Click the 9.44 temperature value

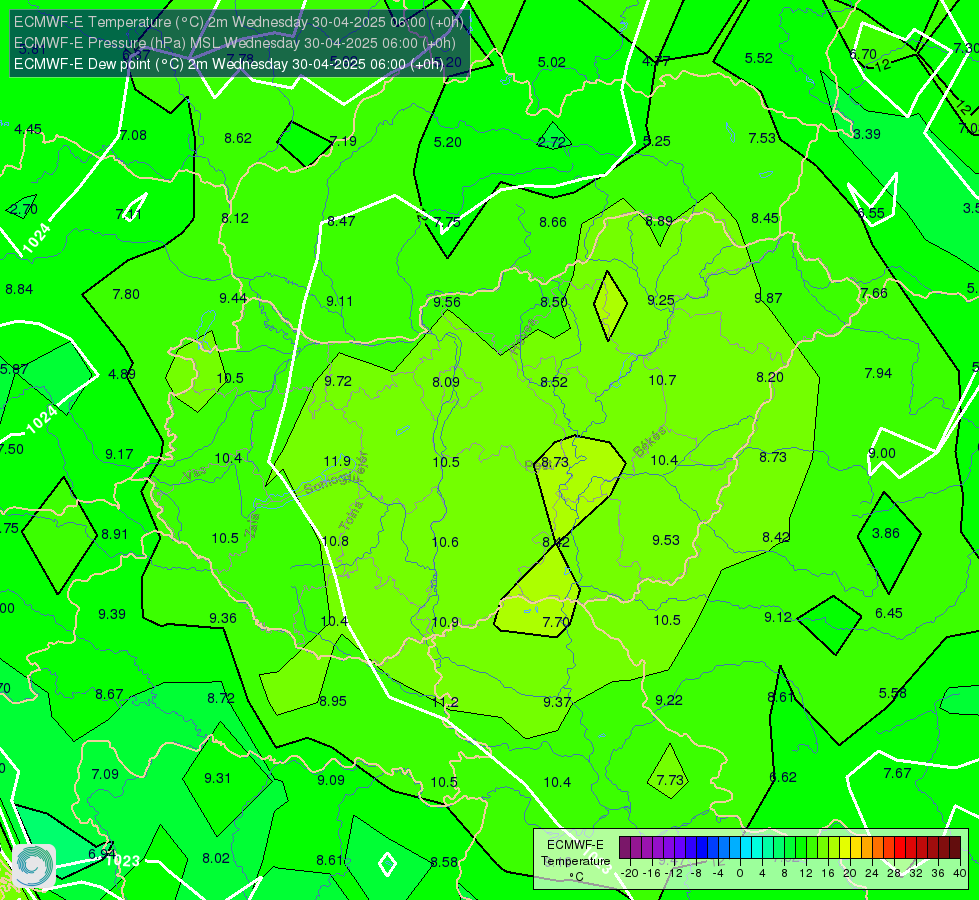point(233,298)
